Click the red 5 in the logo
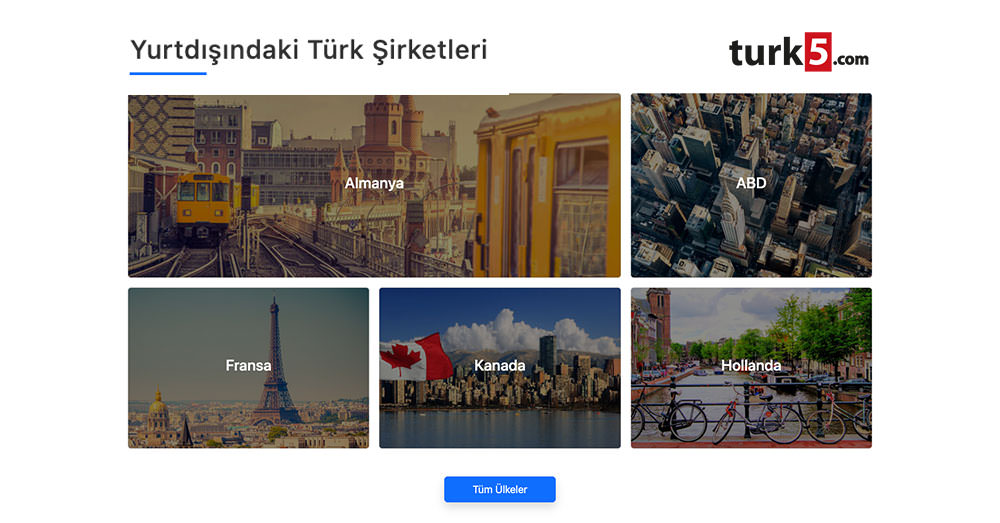 point(818,52)
